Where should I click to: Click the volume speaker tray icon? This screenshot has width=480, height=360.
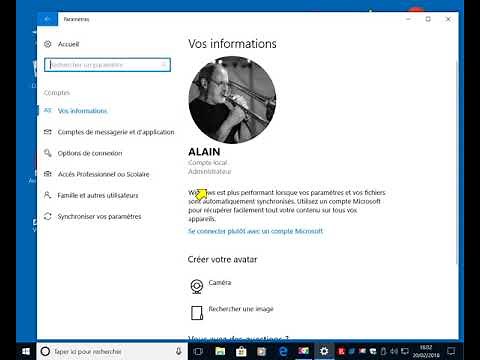pyautogui.click(x=394, y=351)
